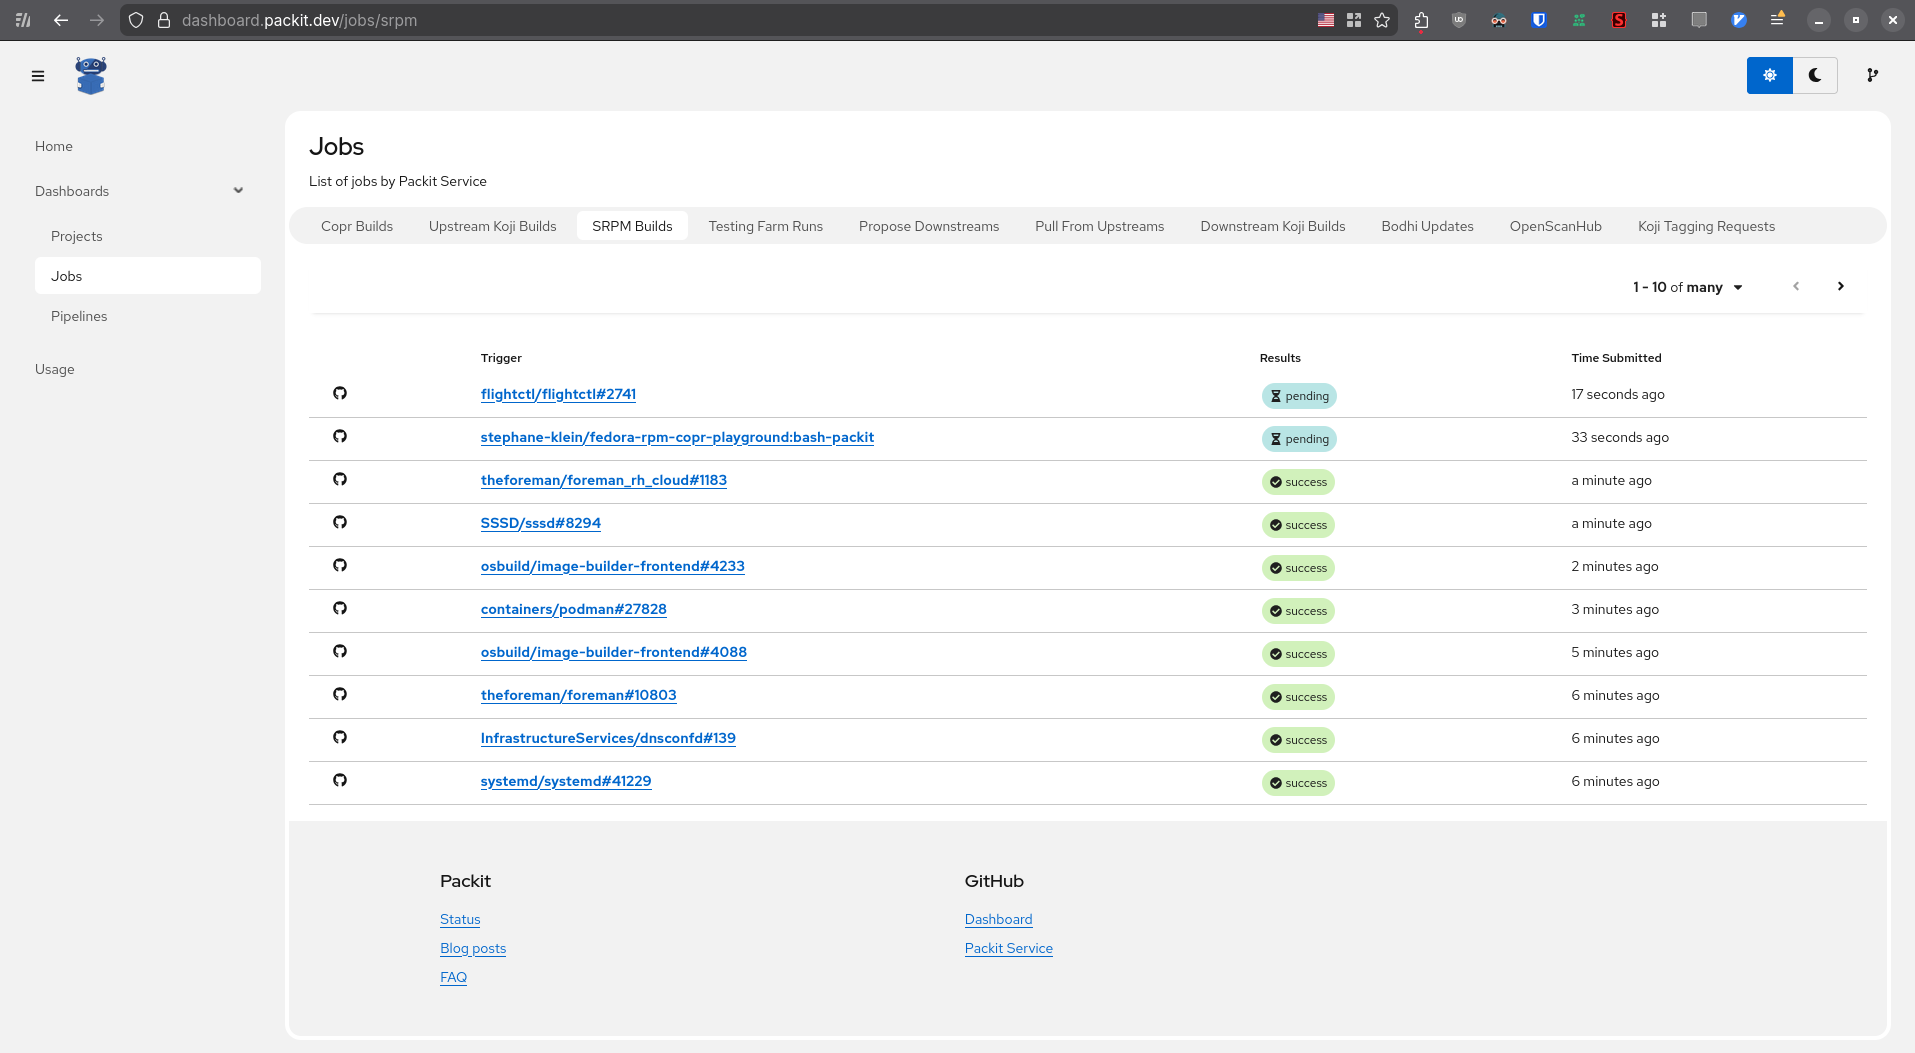Open the git branch icon in header
This screenshot has height=1053, width=1915.
pos(1872,76)
